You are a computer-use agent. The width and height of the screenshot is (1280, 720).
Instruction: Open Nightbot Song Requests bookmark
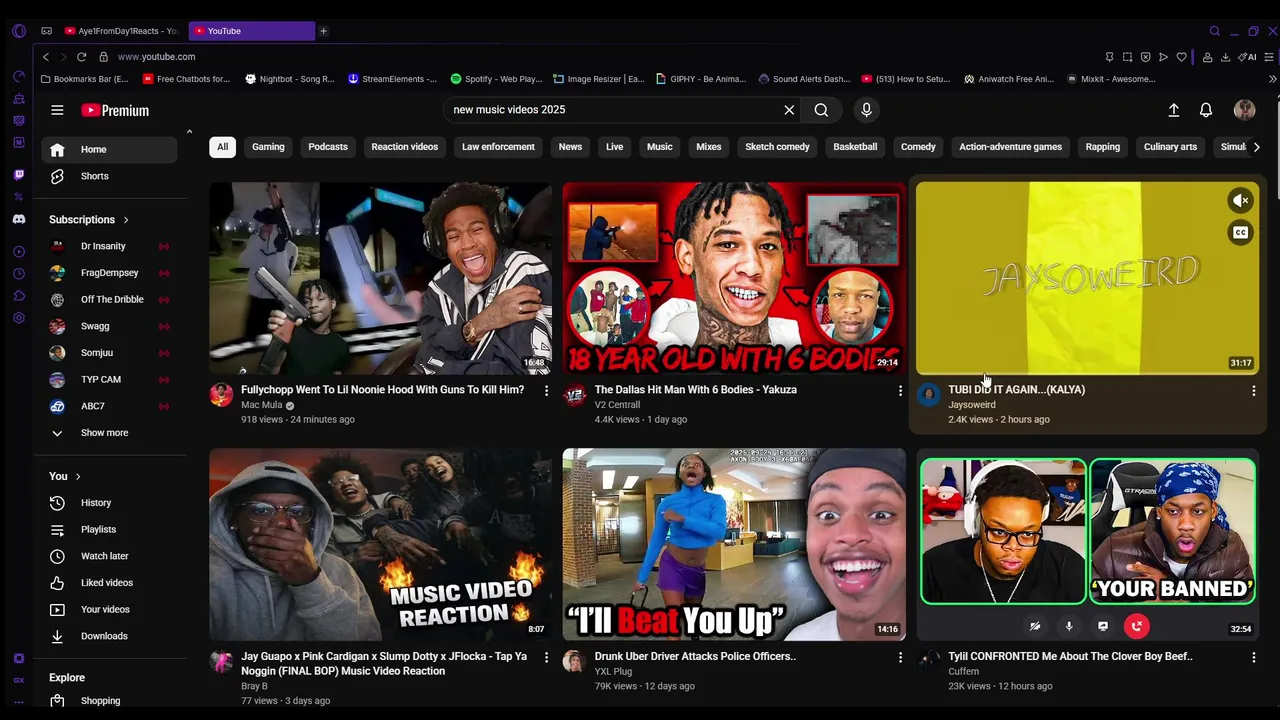point(290,79)
